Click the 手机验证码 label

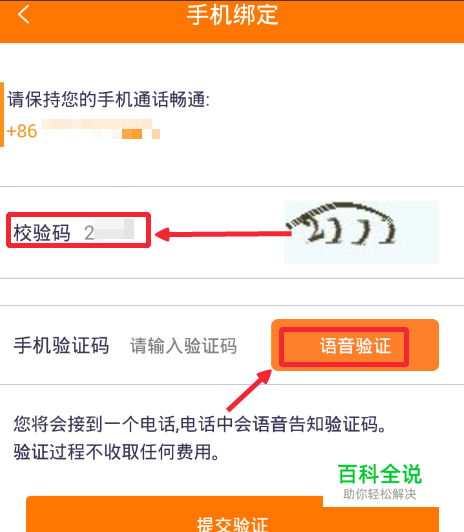(61, 346)
